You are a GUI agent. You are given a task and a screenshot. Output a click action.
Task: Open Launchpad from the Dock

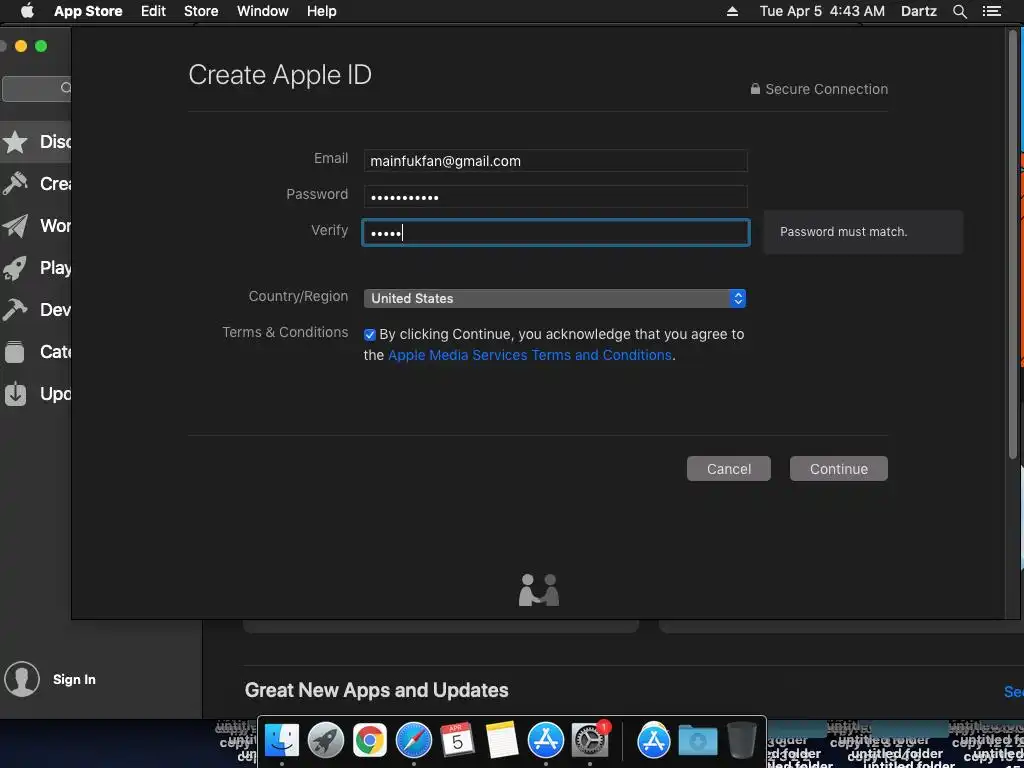pos(326,741)
